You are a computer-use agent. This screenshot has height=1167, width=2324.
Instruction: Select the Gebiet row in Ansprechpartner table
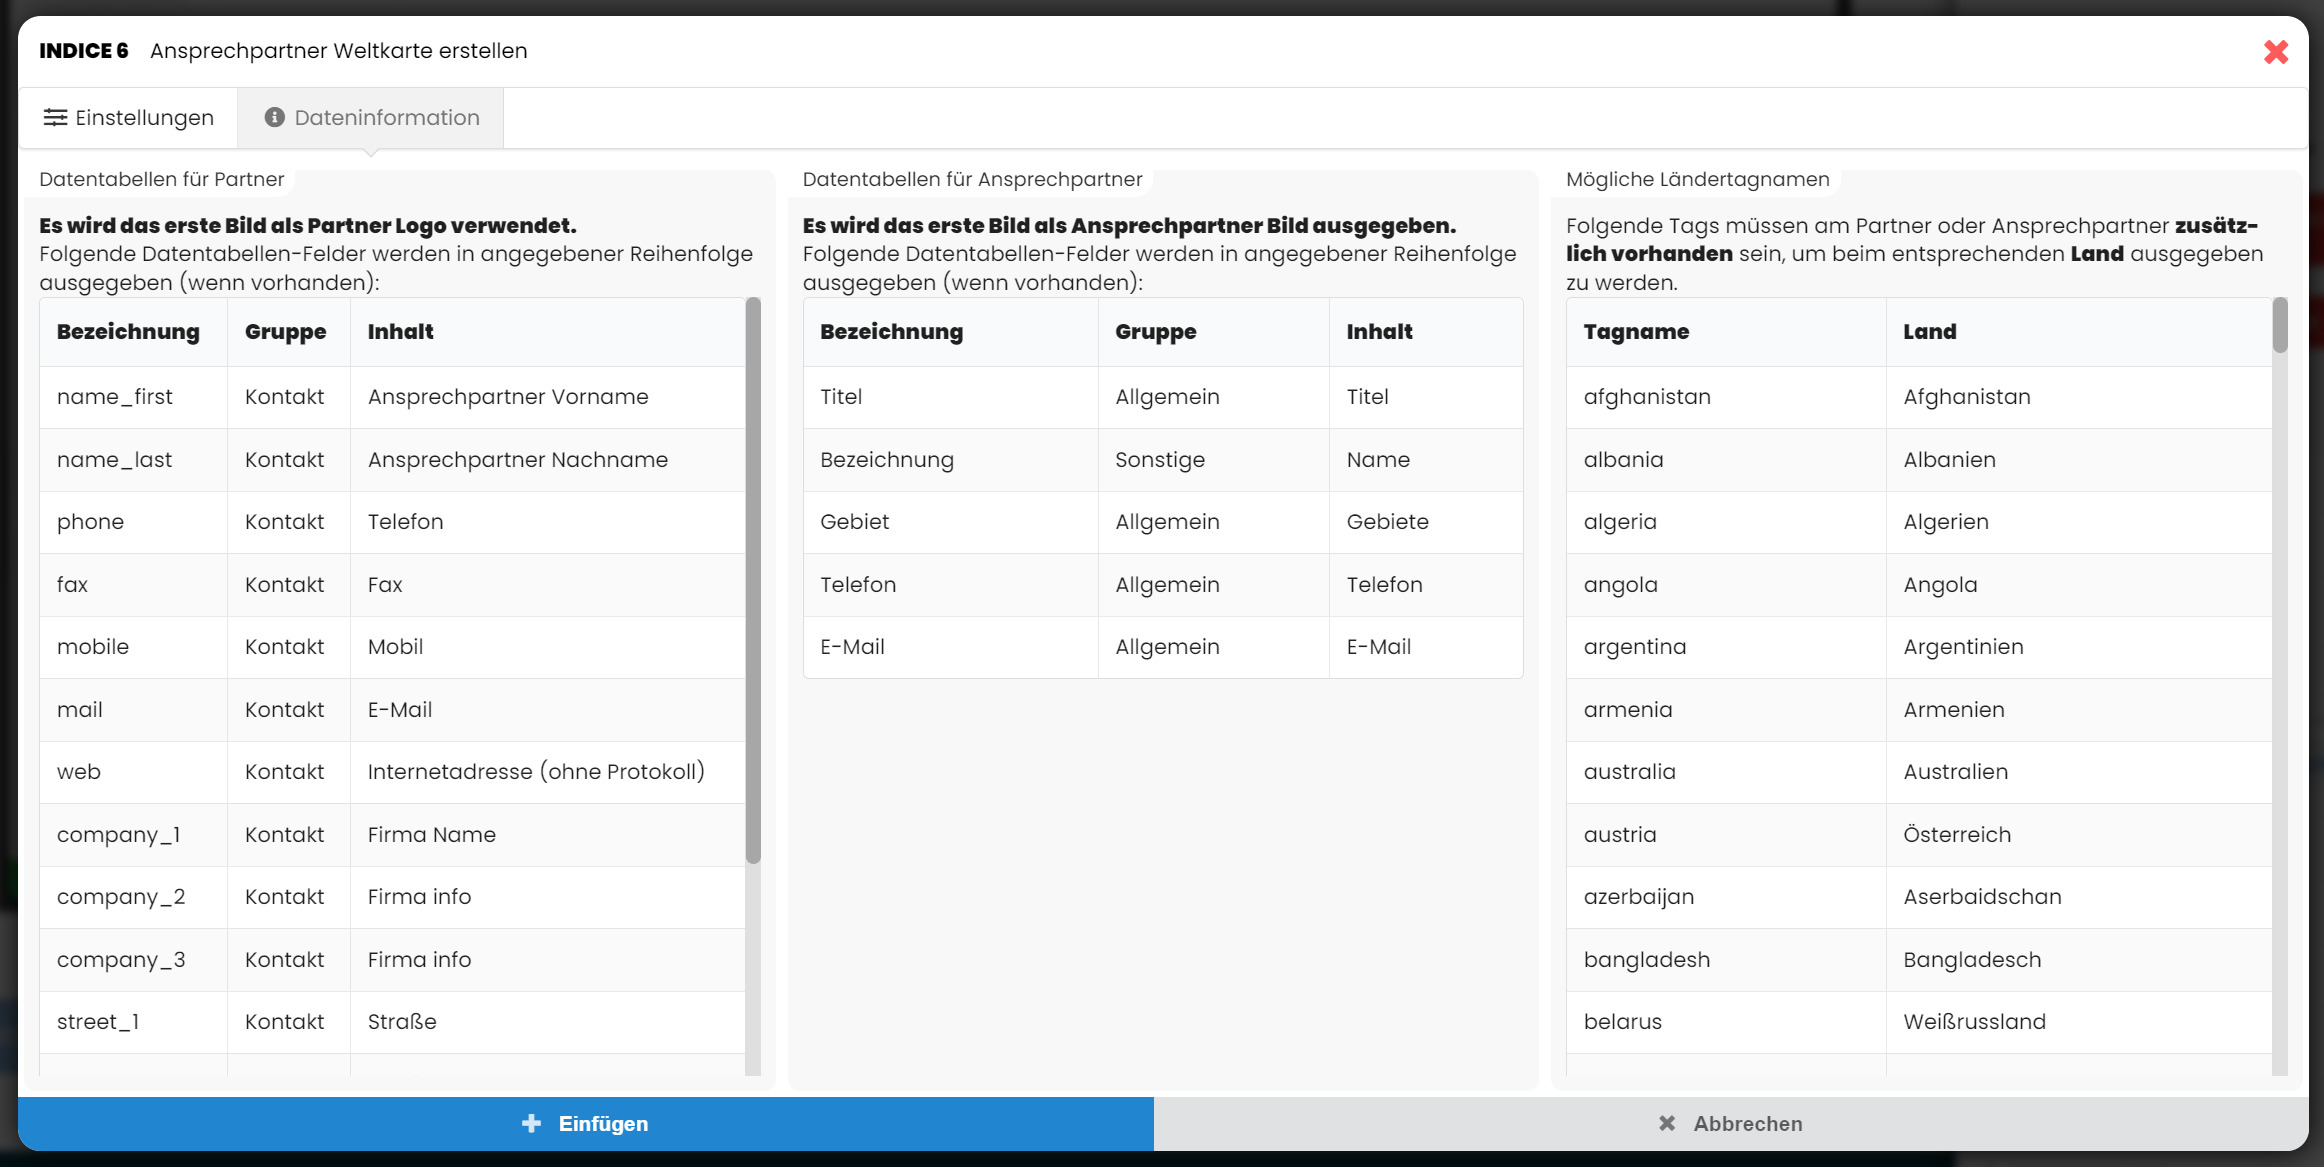click(x=855, y=522)
